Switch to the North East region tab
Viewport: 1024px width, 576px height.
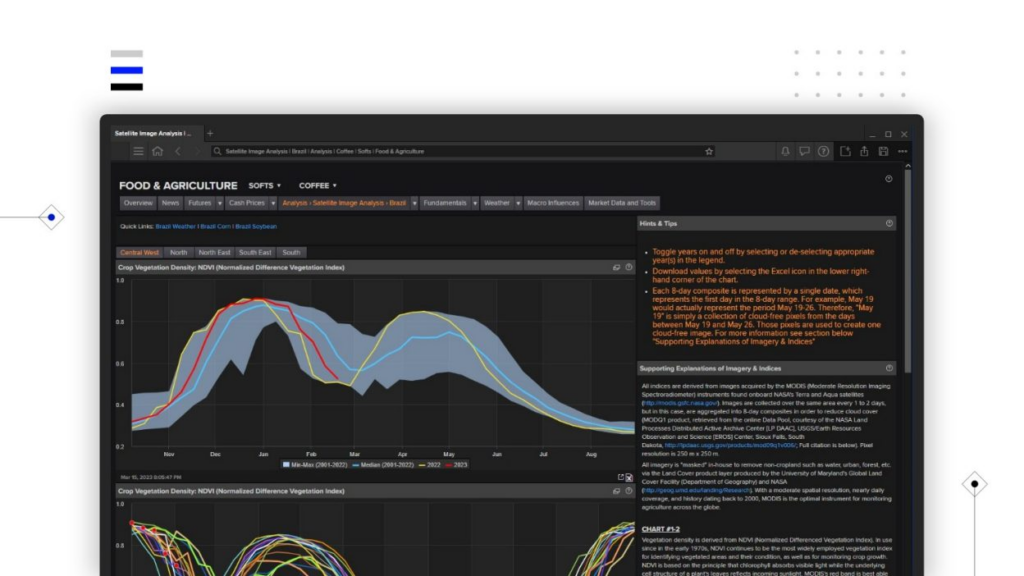215,252
